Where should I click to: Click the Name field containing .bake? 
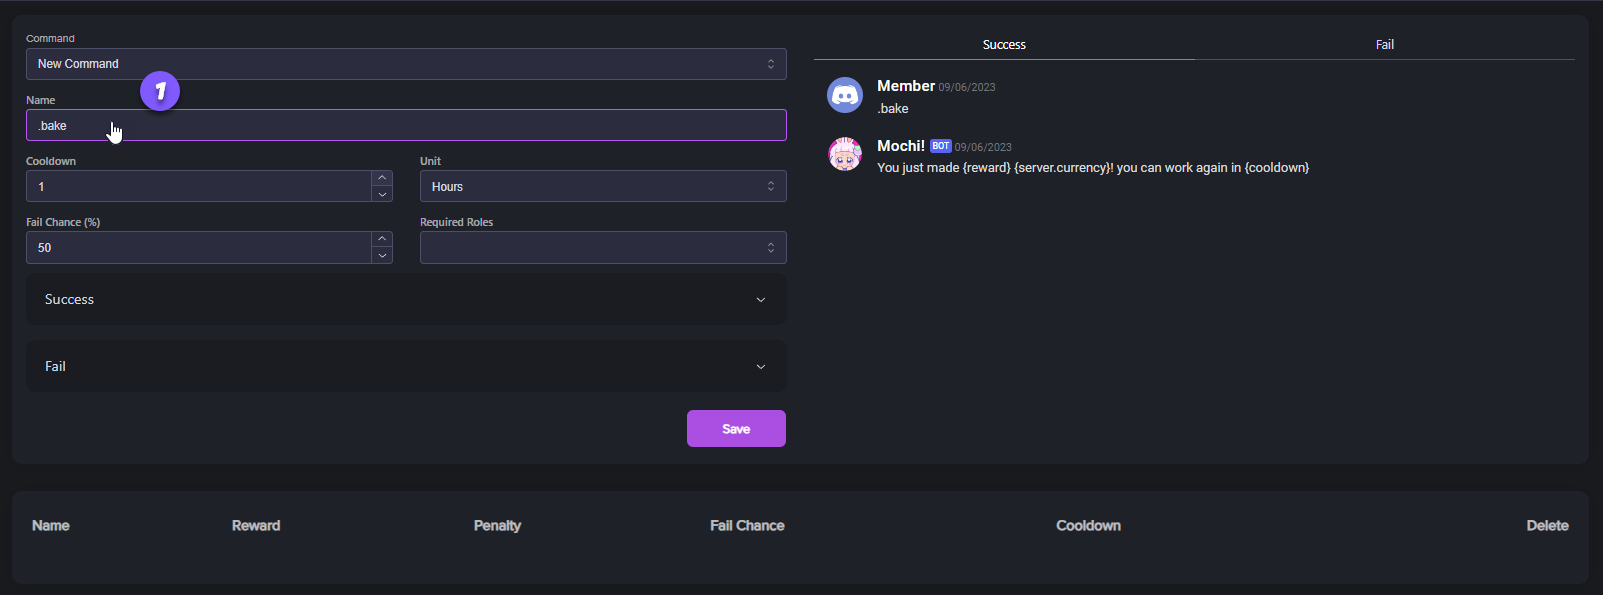point(406,126)
